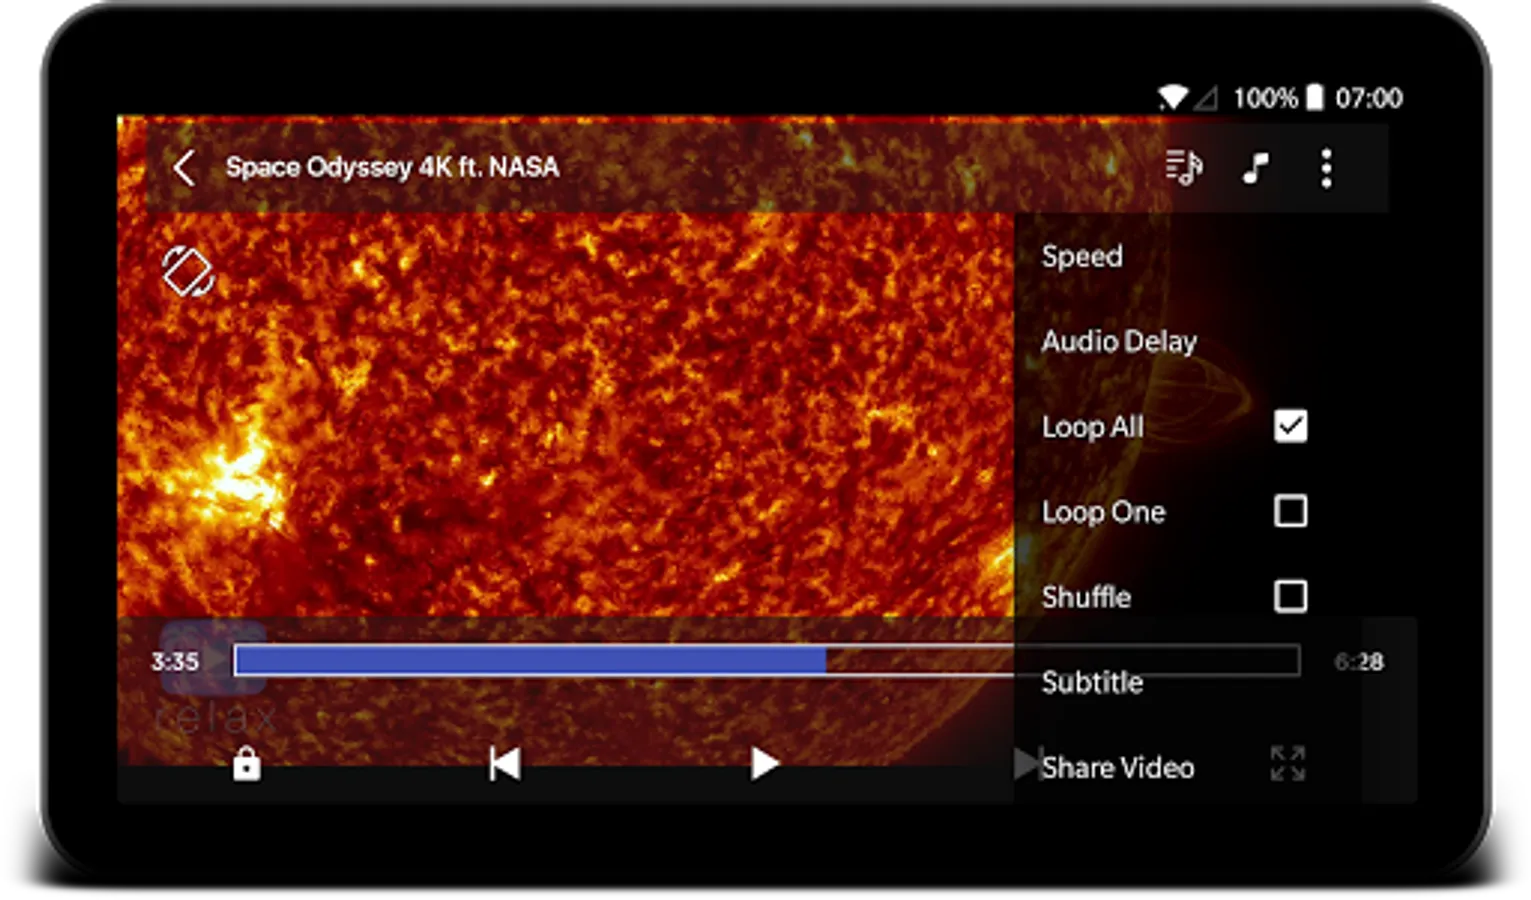Tap the cellular signal status icon
This screenshot has height=900, width=1531.
[1206, 98]
